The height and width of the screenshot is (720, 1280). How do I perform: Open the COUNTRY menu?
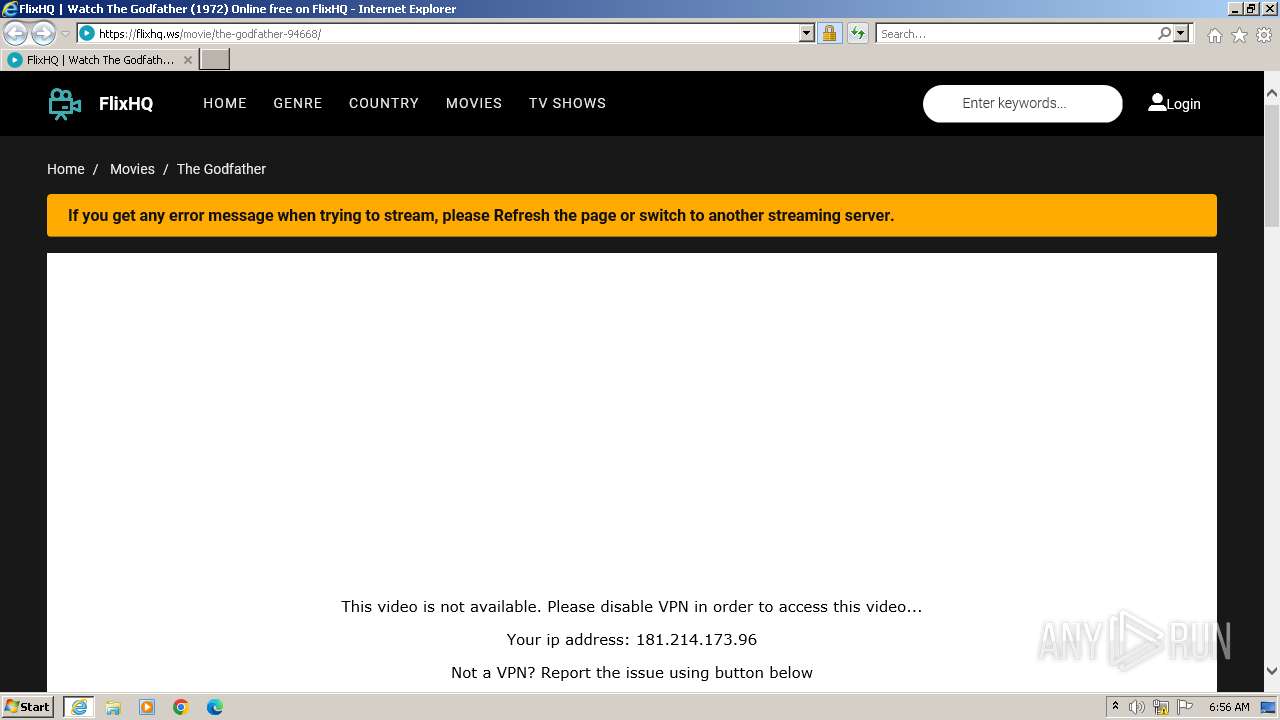click(x=384, y=103)
